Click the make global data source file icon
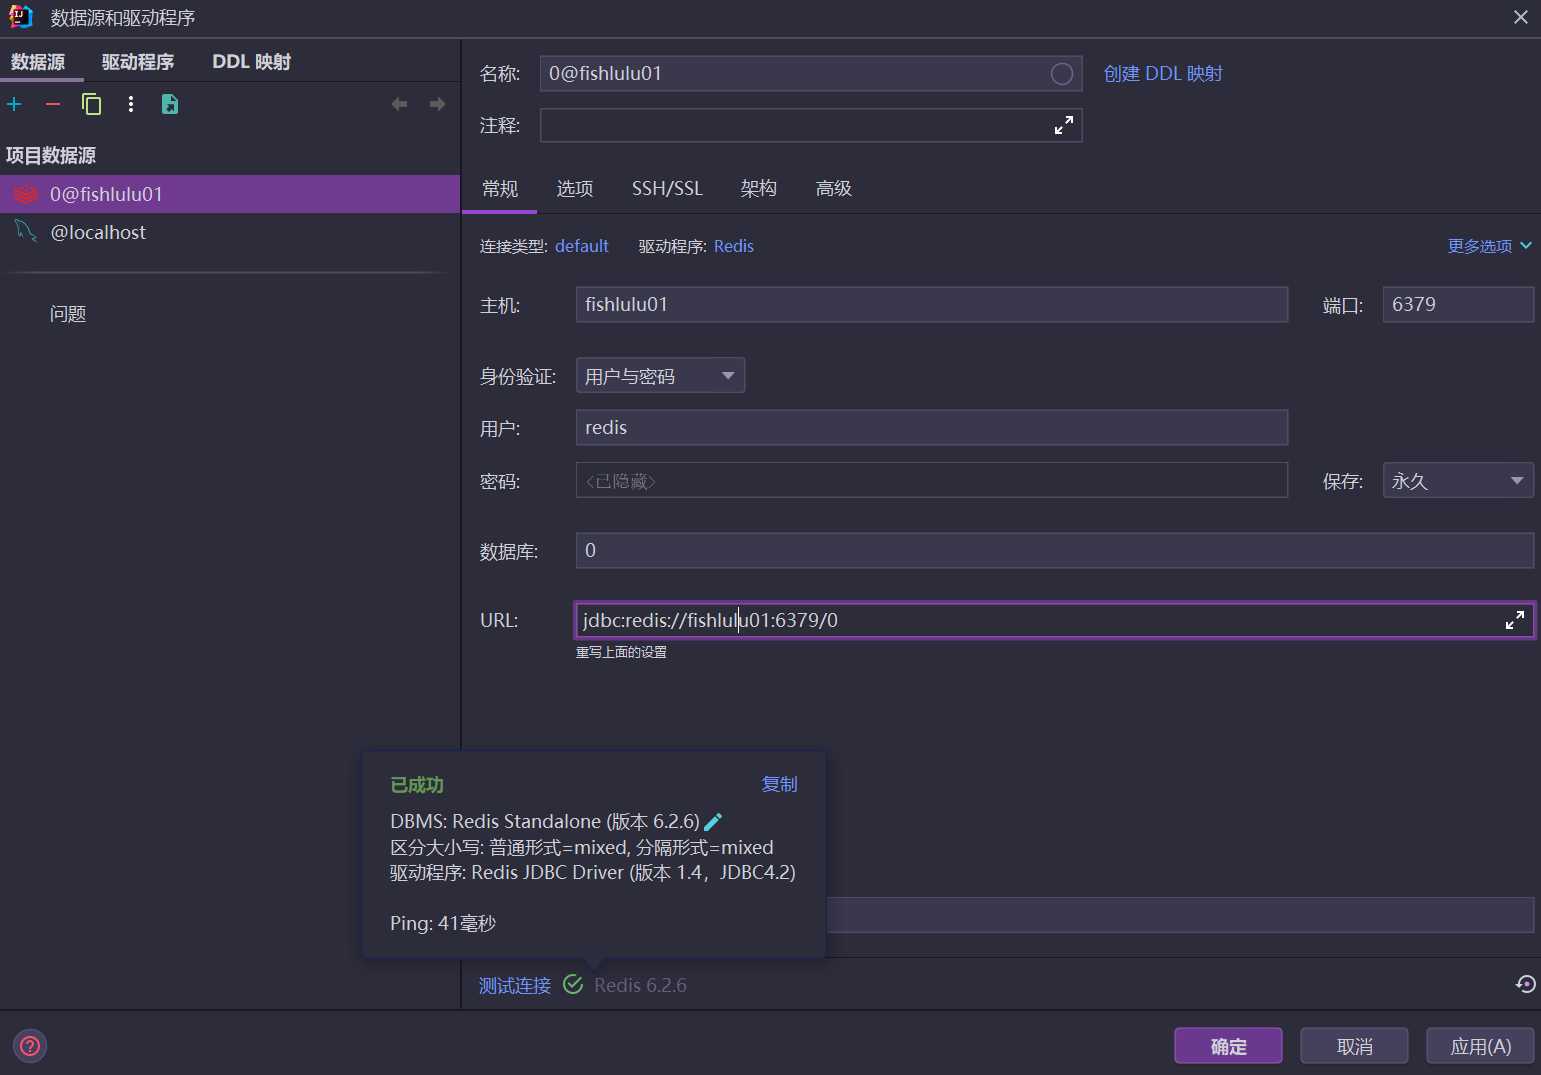1541x1075 pixels. click(x=170, y=104)
